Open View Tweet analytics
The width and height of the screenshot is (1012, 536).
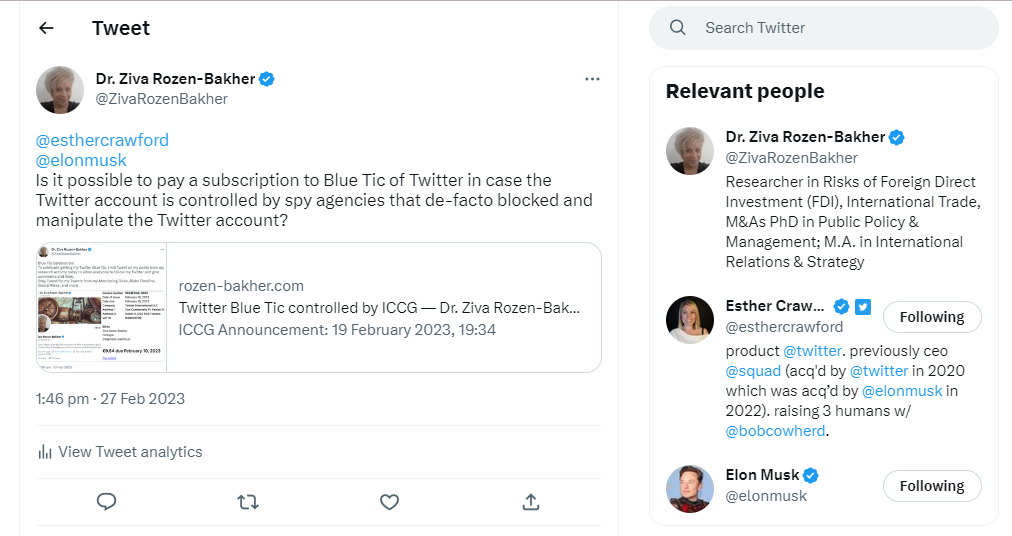120,452
